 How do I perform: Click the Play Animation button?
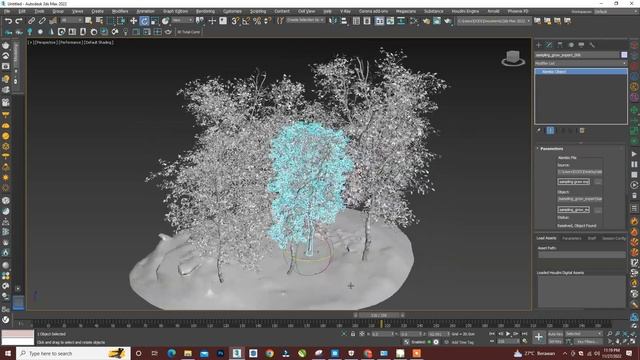pos(508,334)
